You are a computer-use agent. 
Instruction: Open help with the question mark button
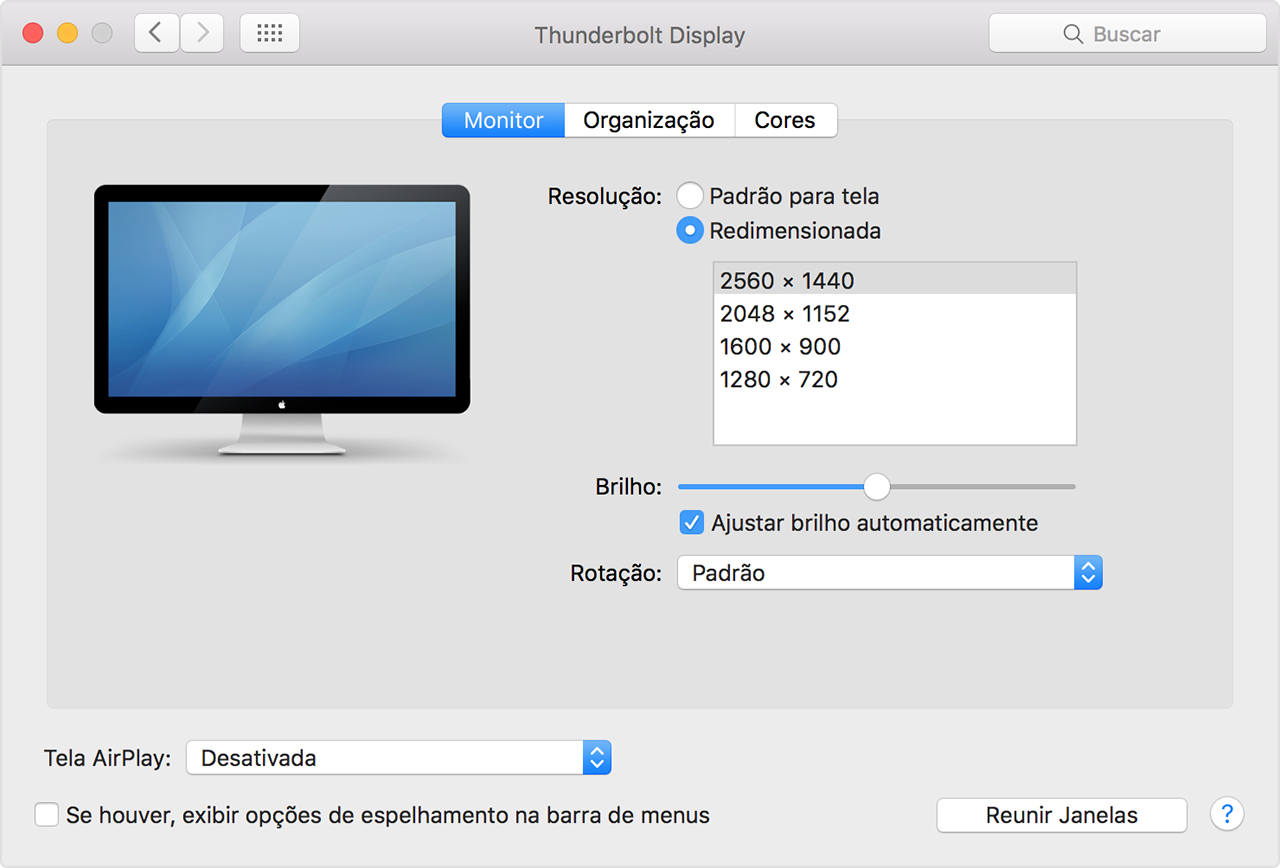pyautogui.click(x=1227, y=814)
